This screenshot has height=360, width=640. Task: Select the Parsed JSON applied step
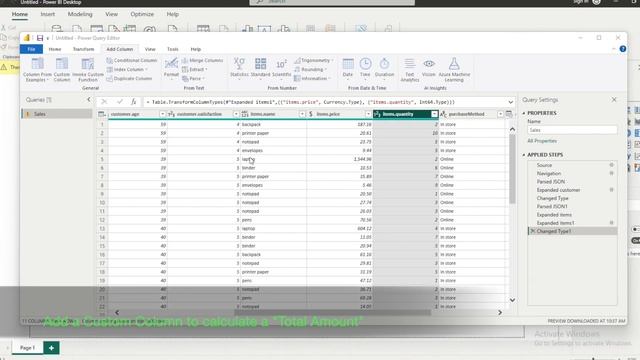tap(551, 182)
